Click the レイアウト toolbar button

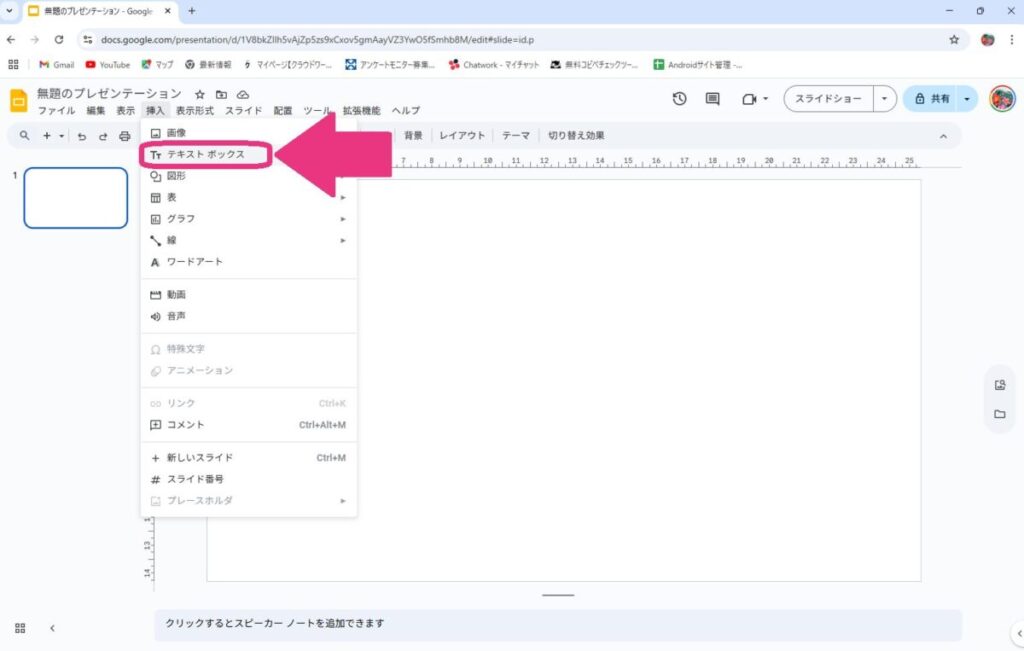(462, 136)
